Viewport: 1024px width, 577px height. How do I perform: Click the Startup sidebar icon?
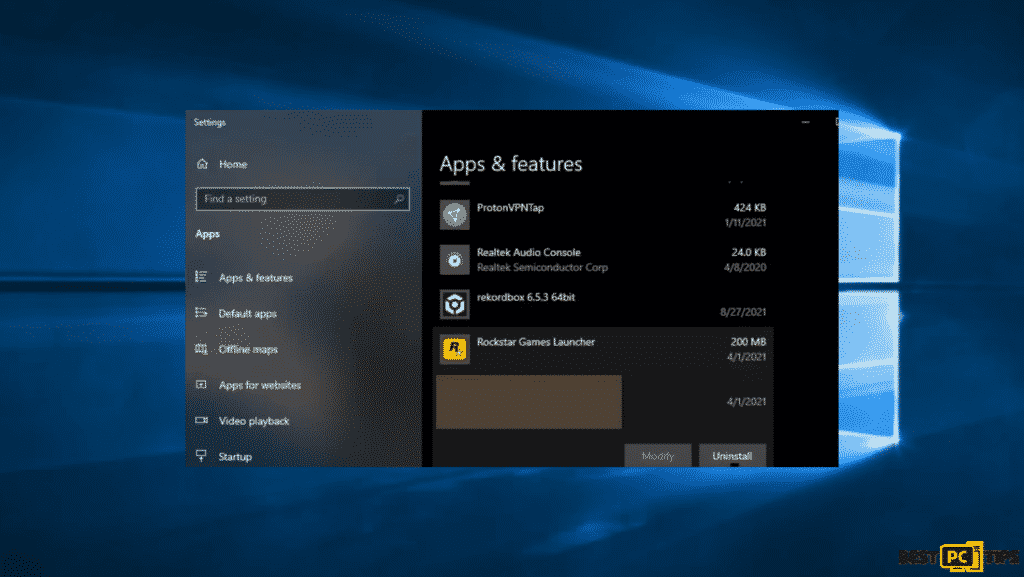(201, 456)
